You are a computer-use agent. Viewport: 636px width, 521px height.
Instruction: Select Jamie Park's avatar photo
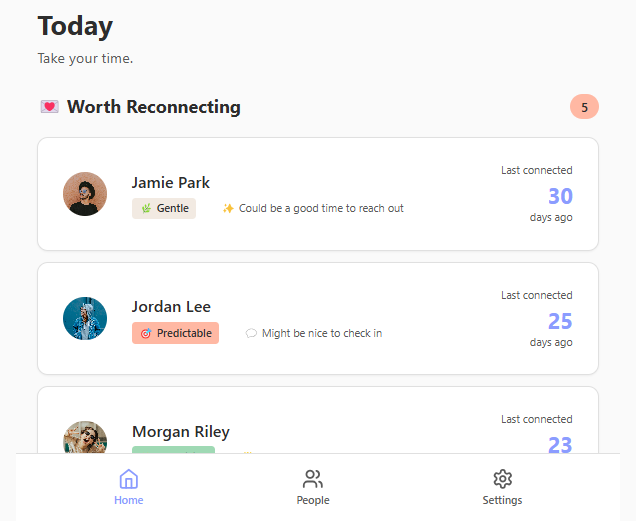85,194
